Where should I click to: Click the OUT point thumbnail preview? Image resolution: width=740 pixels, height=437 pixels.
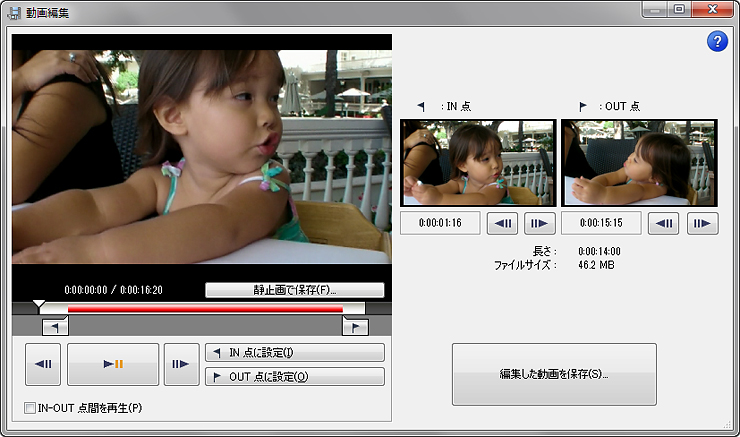pos(639,163)
